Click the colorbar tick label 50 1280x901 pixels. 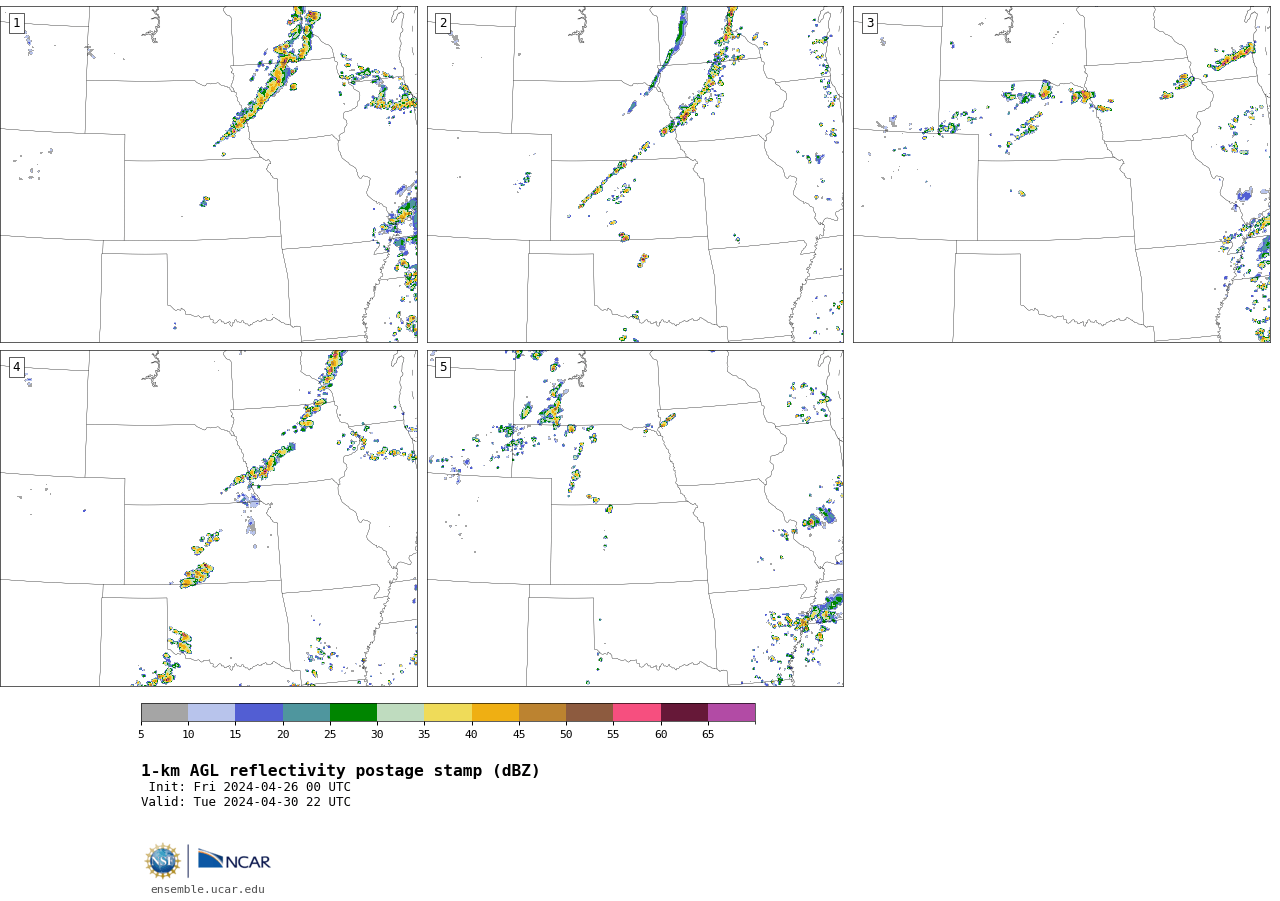[x=566, y=735]
